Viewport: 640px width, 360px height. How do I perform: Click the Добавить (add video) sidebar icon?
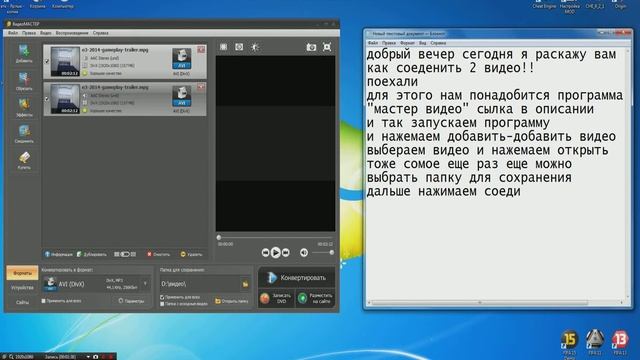[x=24, y=53]
